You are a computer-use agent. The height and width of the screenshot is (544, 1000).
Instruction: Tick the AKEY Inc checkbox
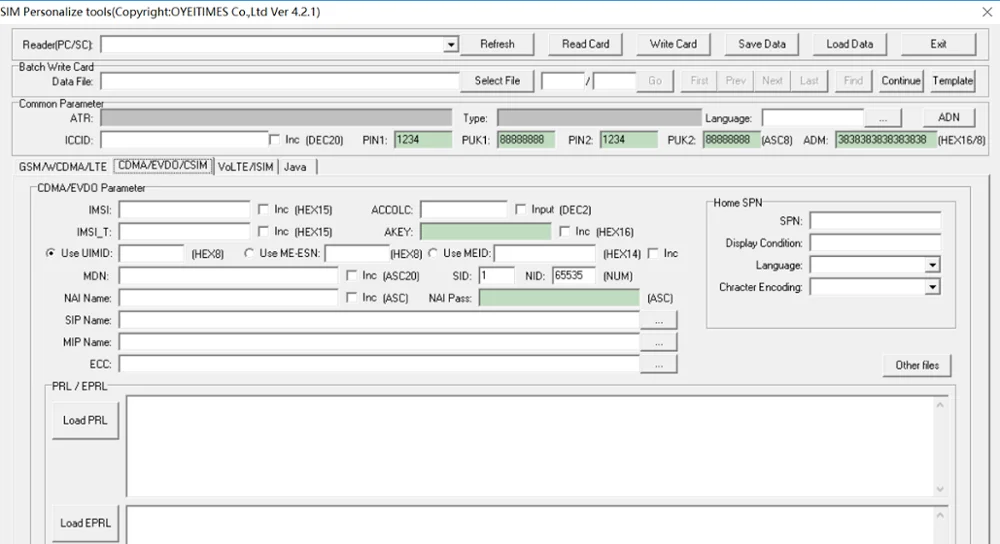tap(564, 232)
